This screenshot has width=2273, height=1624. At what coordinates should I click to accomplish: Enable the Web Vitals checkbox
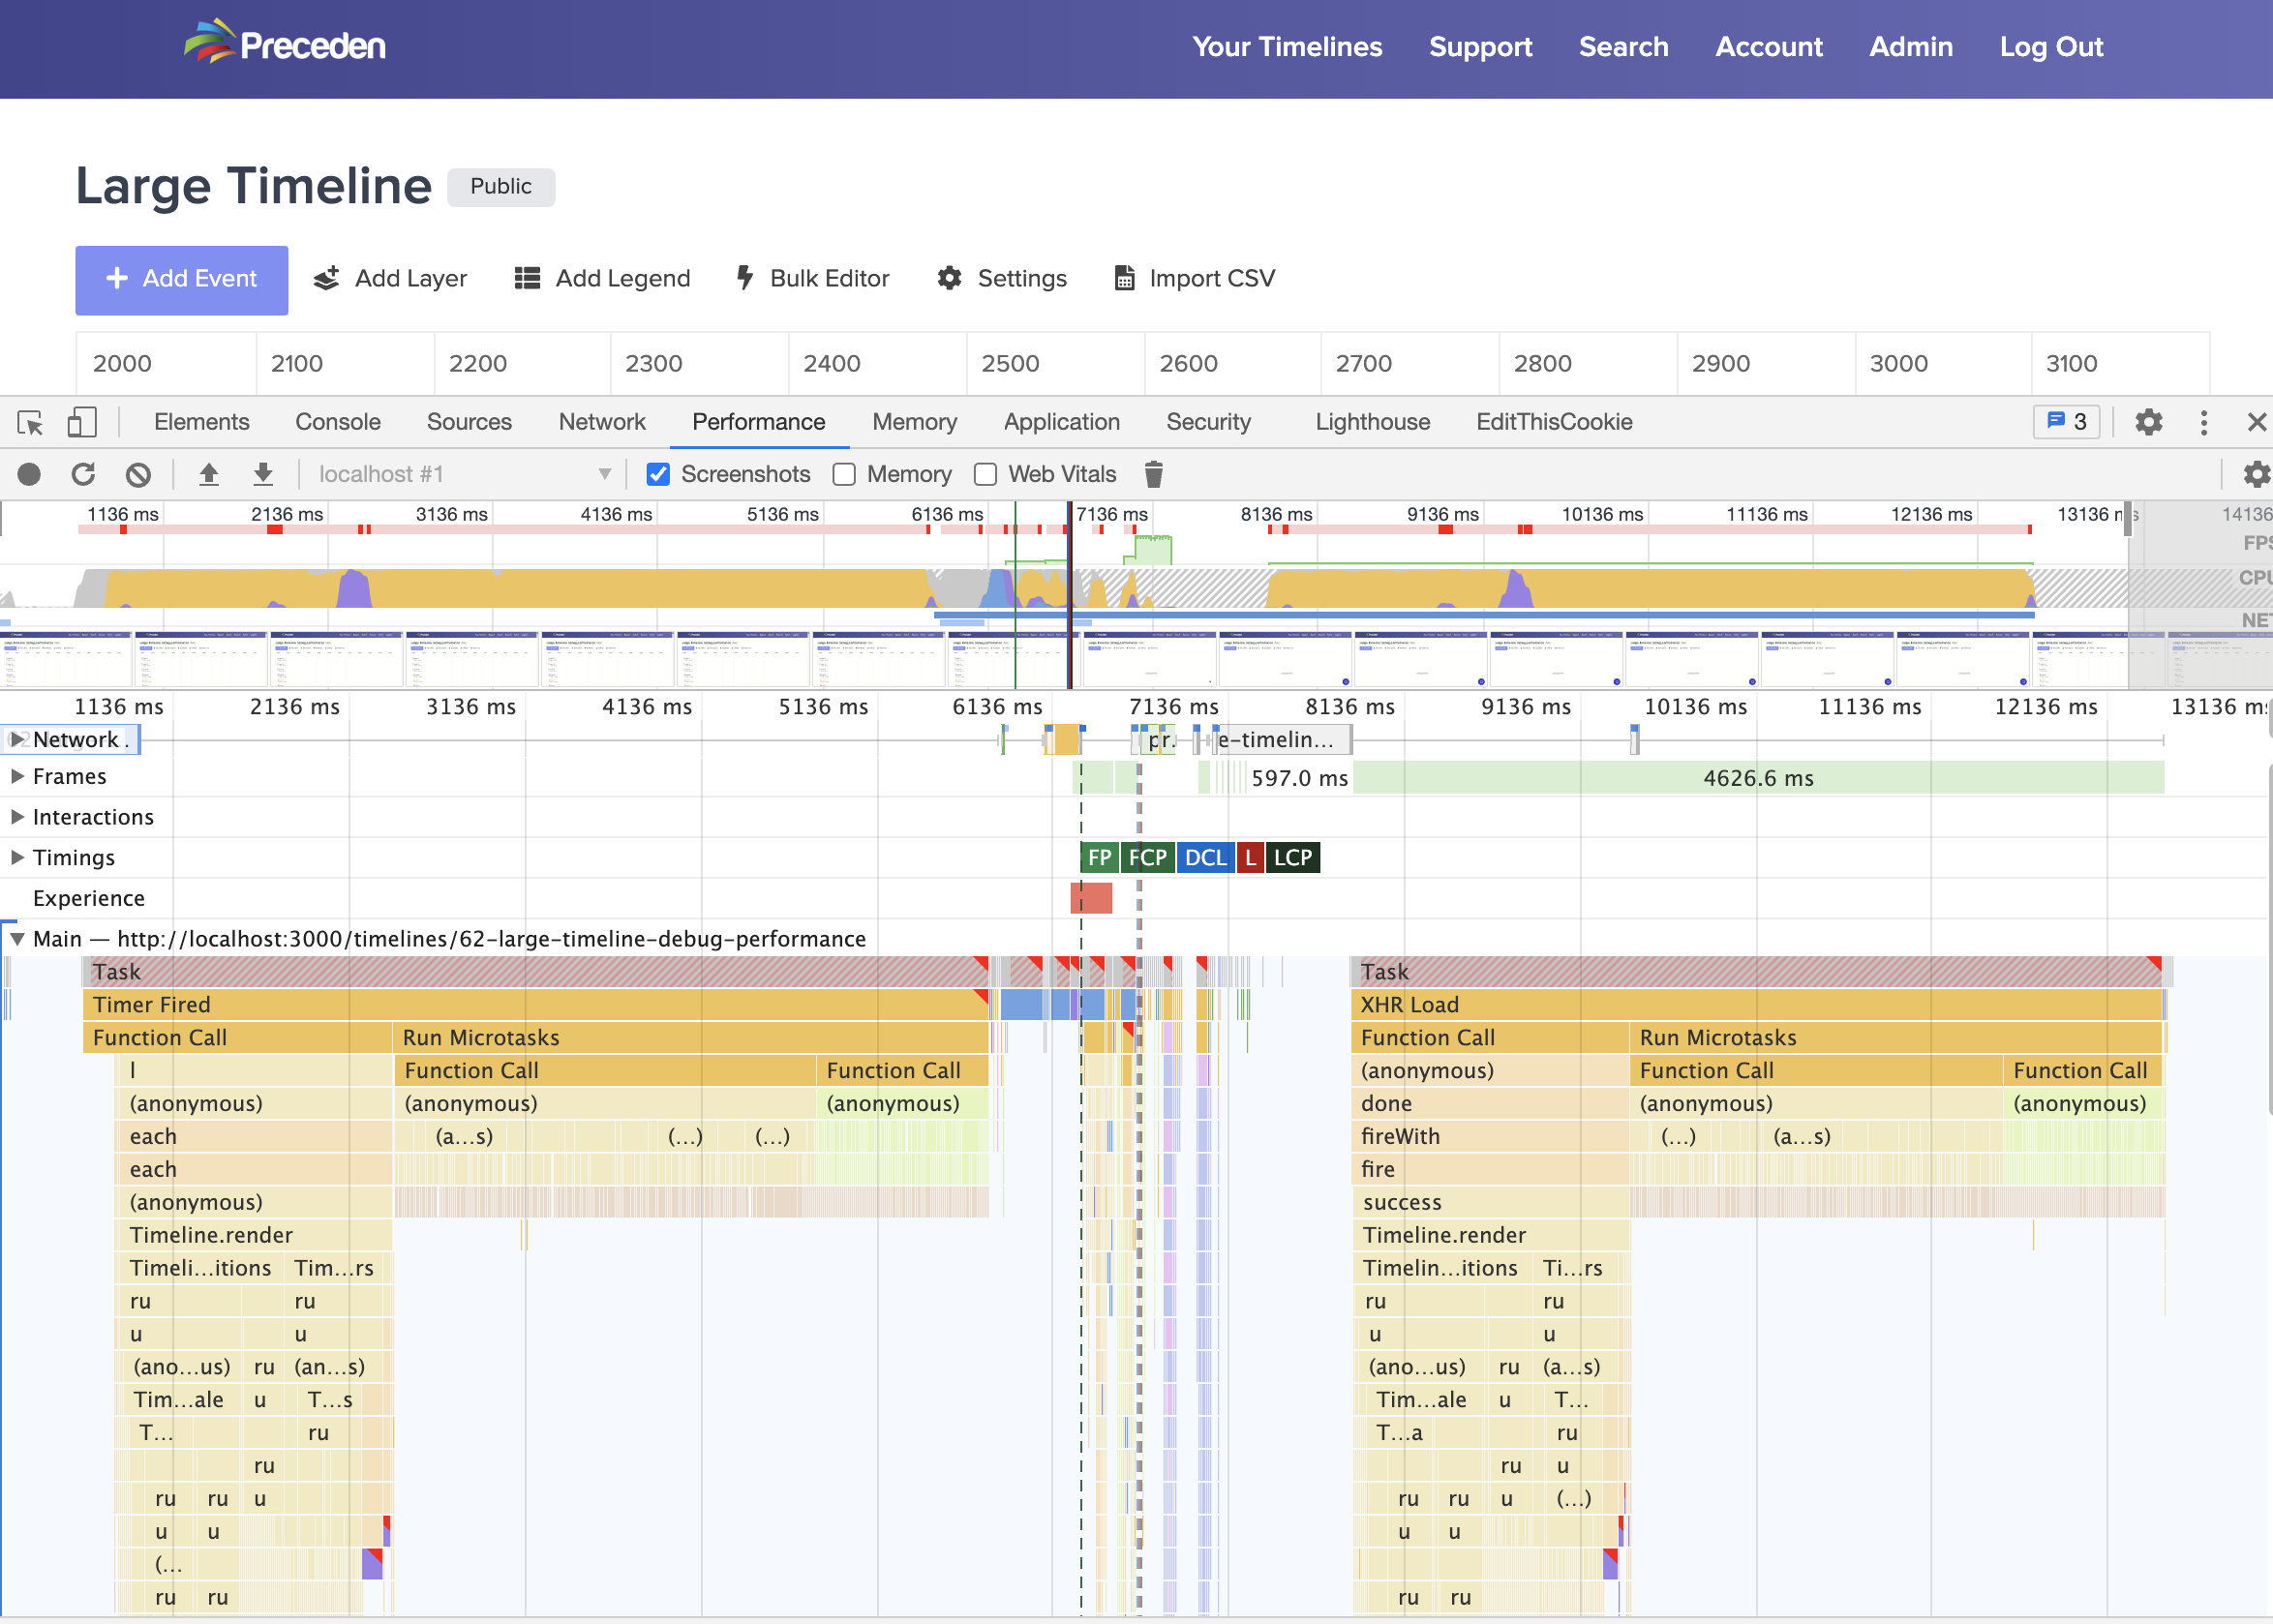pos(985,474)
